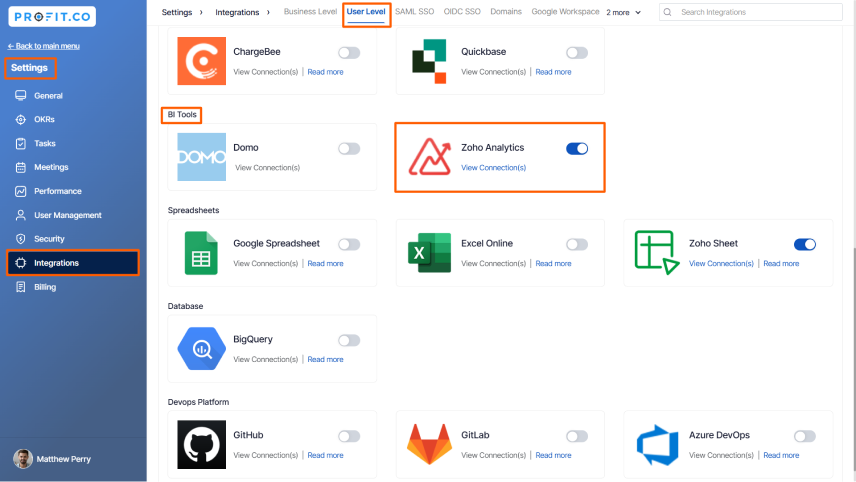Click the Azure DevOps logo

[x=657, y=445]
